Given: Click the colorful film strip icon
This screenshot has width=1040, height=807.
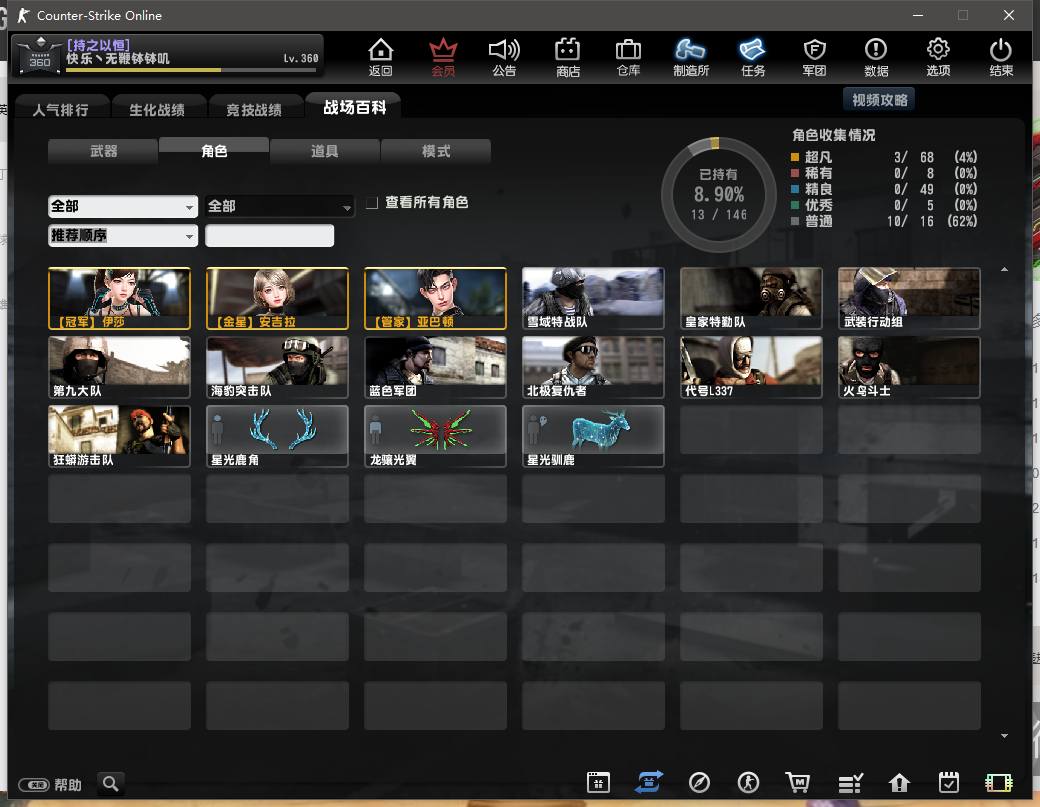Looking at the screenshot, I should 999,783.
